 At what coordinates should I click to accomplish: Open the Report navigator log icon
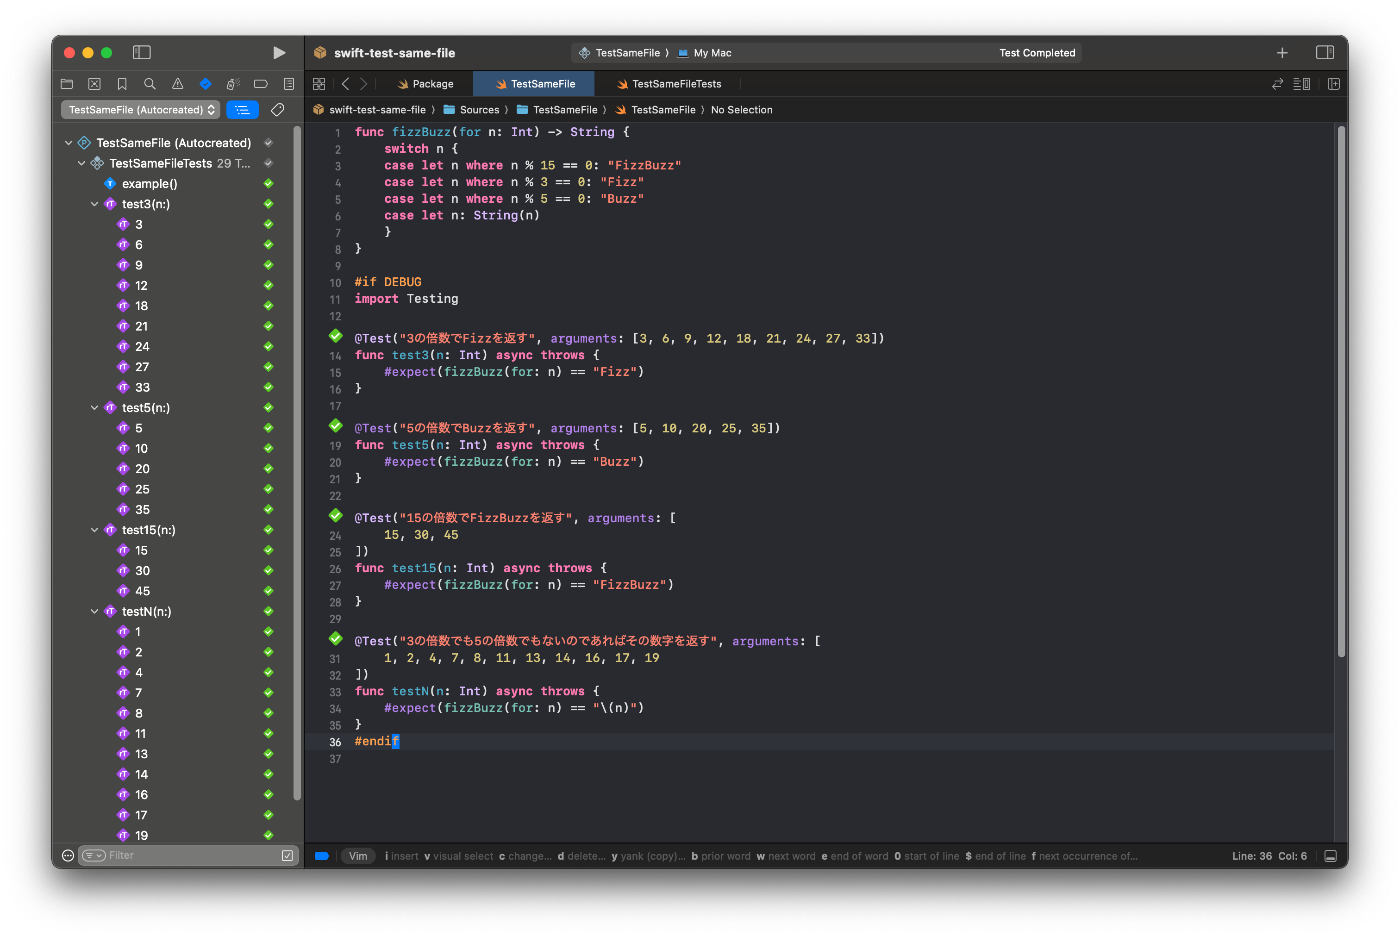tap(288, 84)
